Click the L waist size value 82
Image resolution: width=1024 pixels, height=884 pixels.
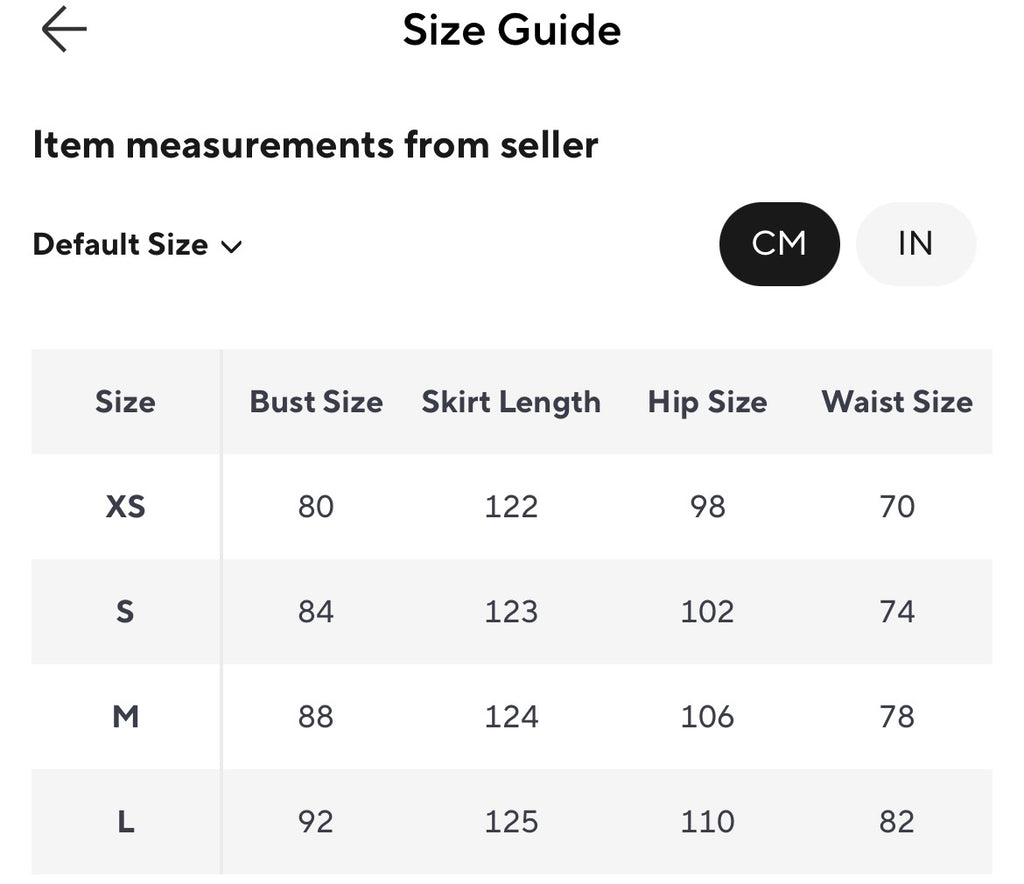tap(897, 822)
